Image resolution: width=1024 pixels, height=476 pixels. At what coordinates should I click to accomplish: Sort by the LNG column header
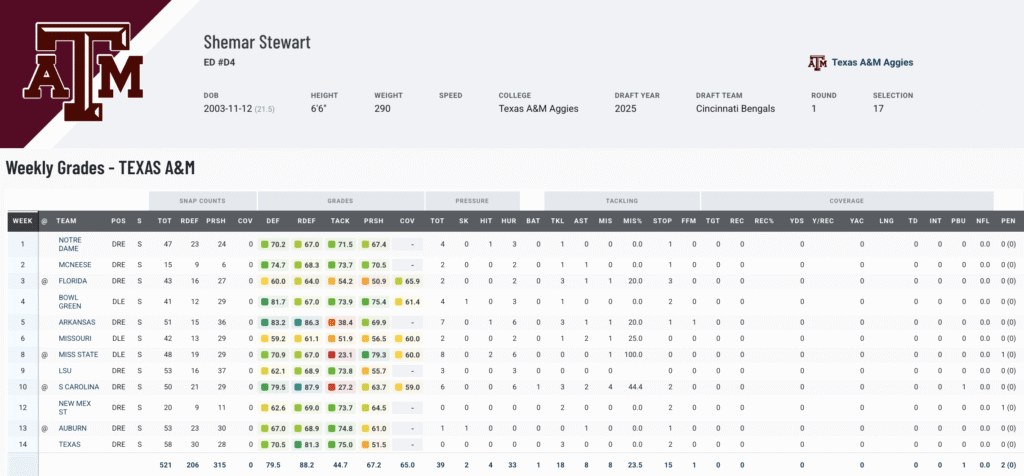click(886, 221)
